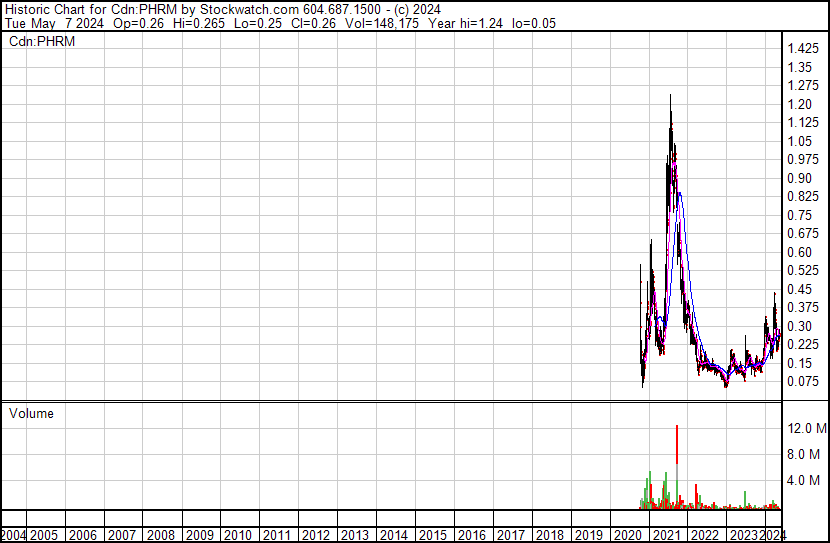Click the 1.425 price axis label
This screenshot has height=543, width=830.
(x=803, y=49)
